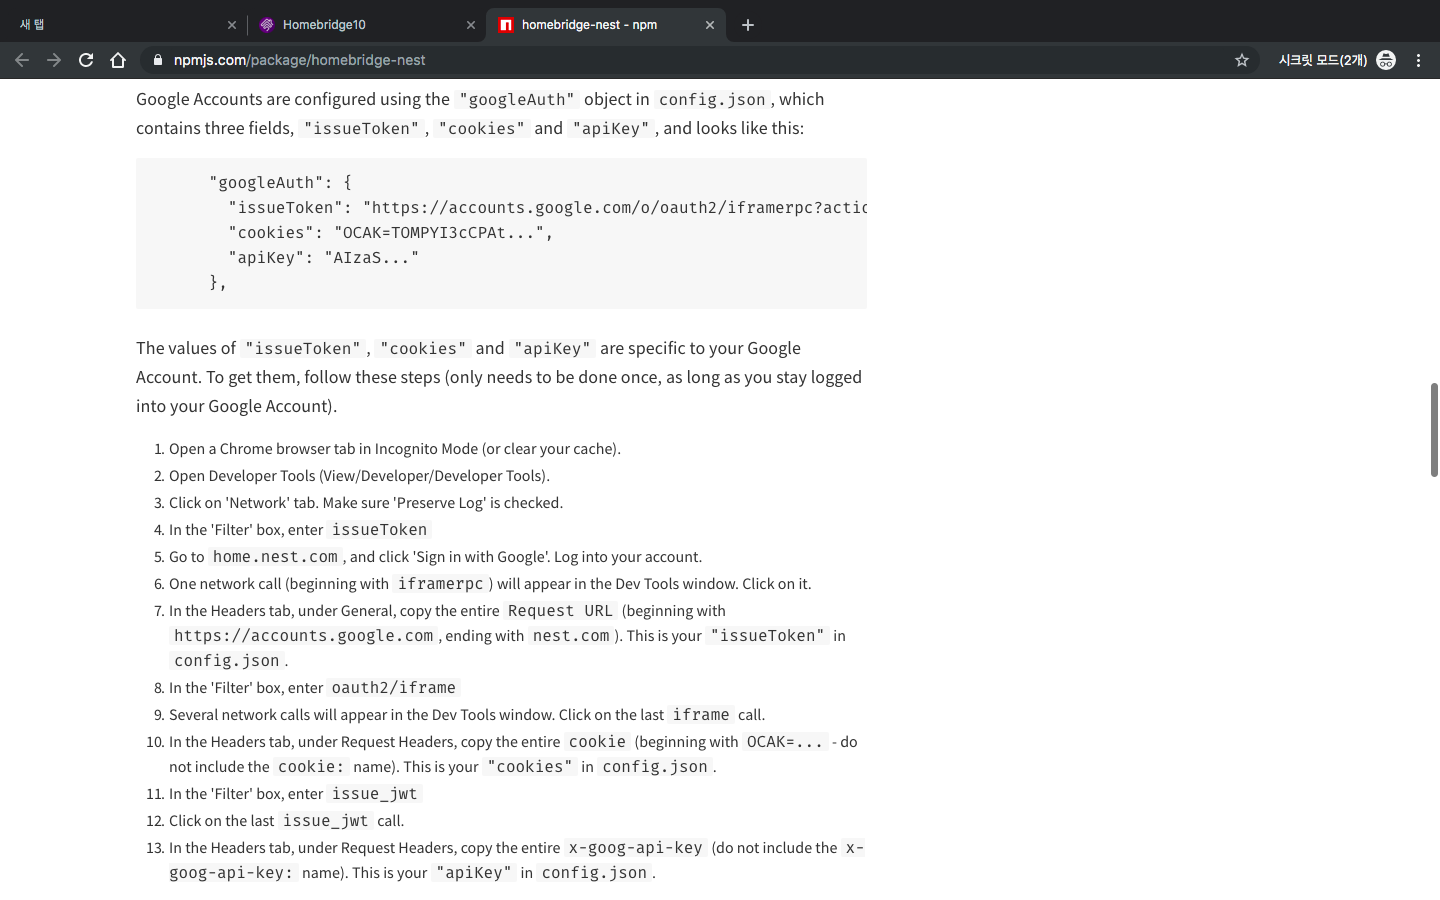The width and height of the screenshot is (1440, 900).
Task: Close the homebridge-nest npm tab
Action: click(710, 25)
